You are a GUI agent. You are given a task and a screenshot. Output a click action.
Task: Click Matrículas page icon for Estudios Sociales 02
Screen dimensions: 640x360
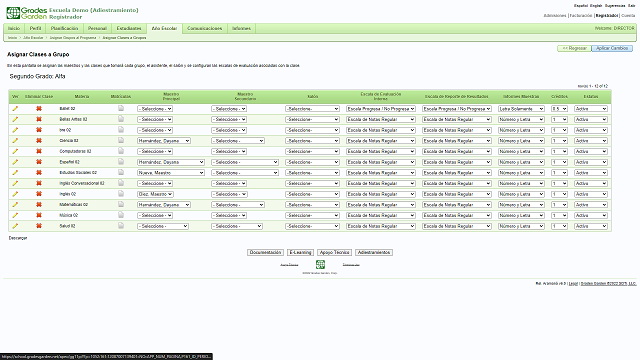coord(121,172)
